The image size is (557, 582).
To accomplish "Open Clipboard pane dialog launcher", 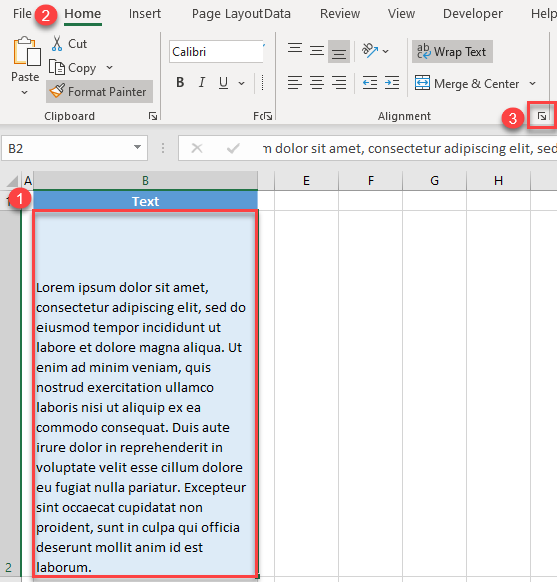I will click(x=153, y=117).
